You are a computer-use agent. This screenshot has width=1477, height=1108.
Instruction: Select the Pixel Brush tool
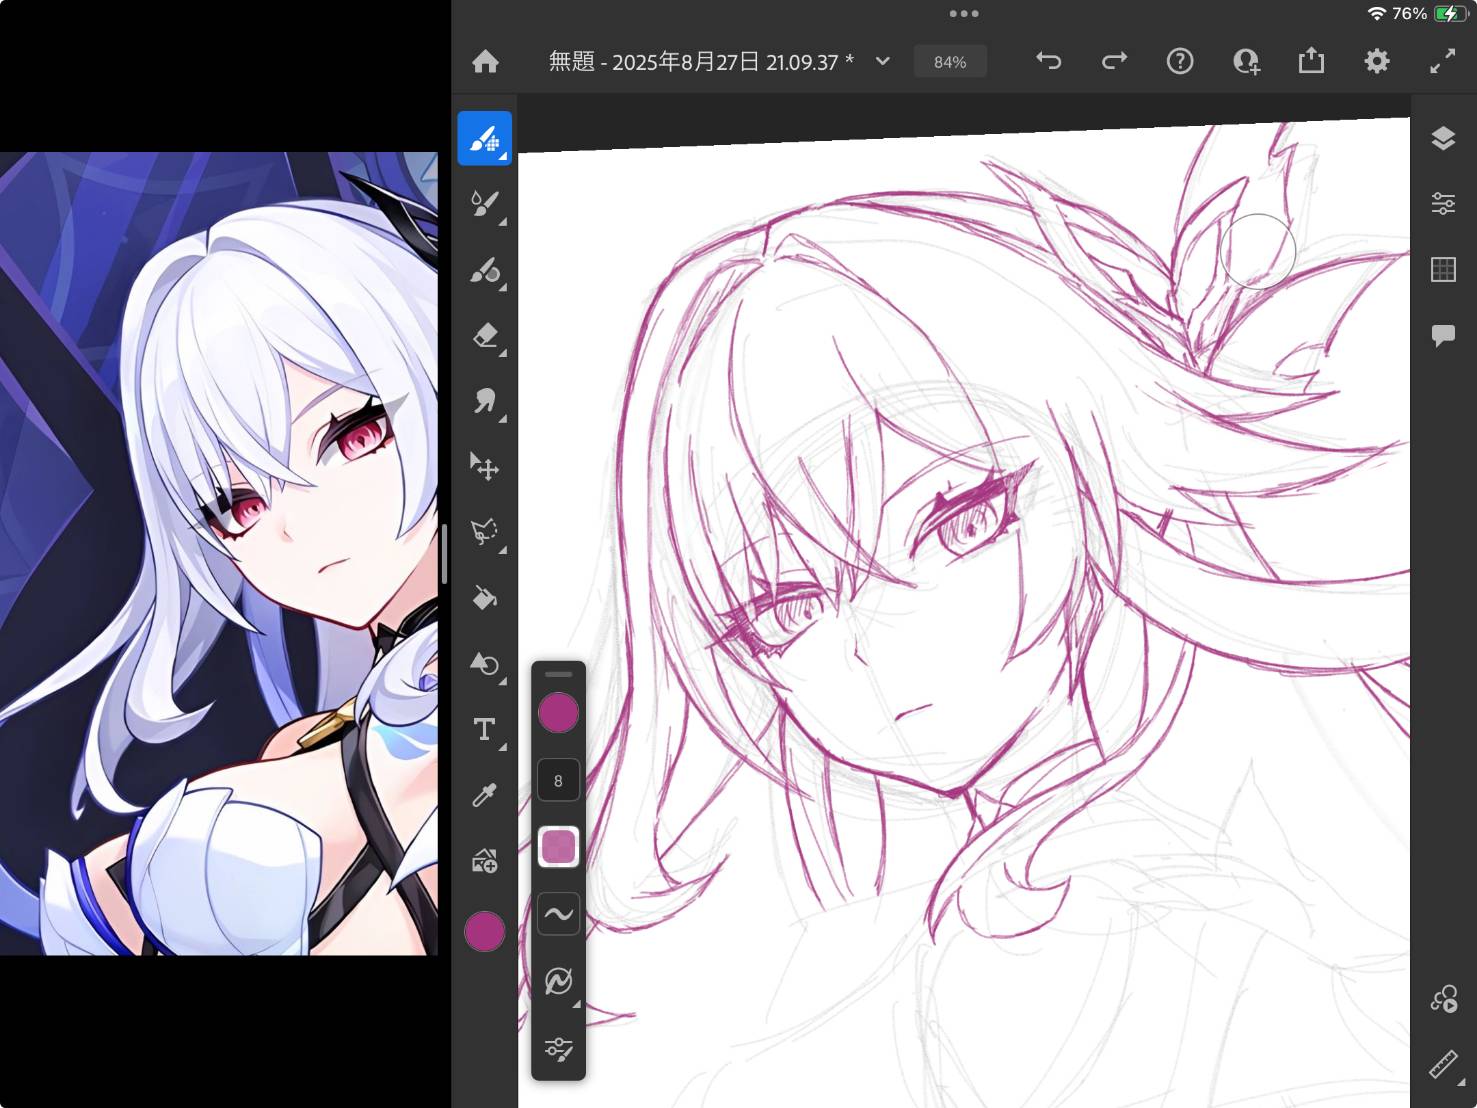[485, 137]
